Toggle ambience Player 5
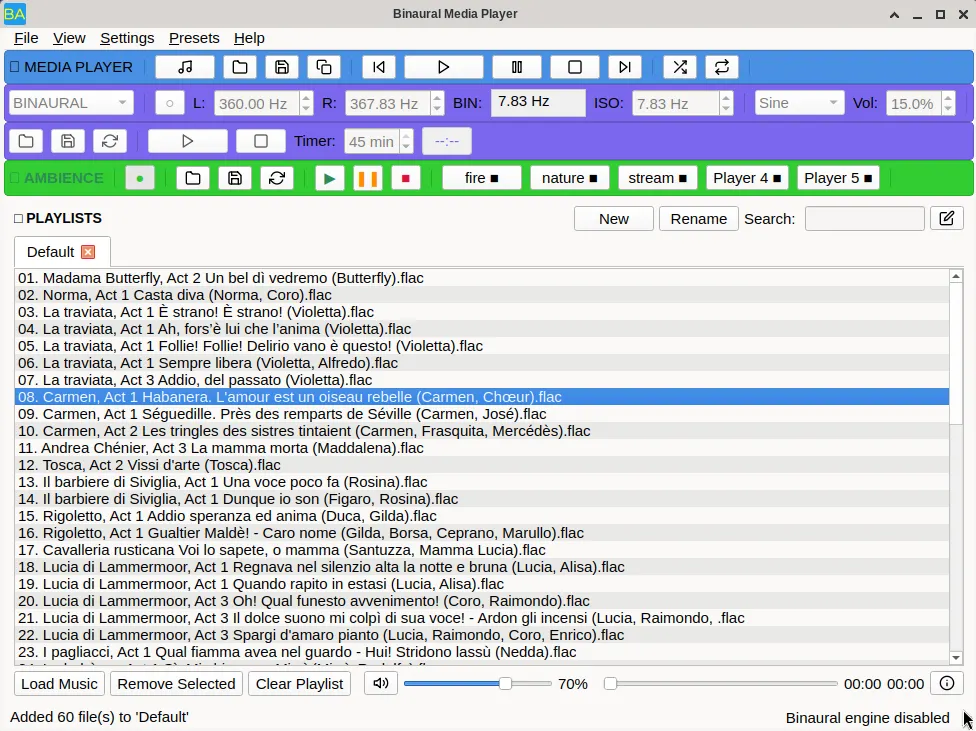Image resolution: width=976 pixels, height=731 pixels. click(x=838, y=178)
